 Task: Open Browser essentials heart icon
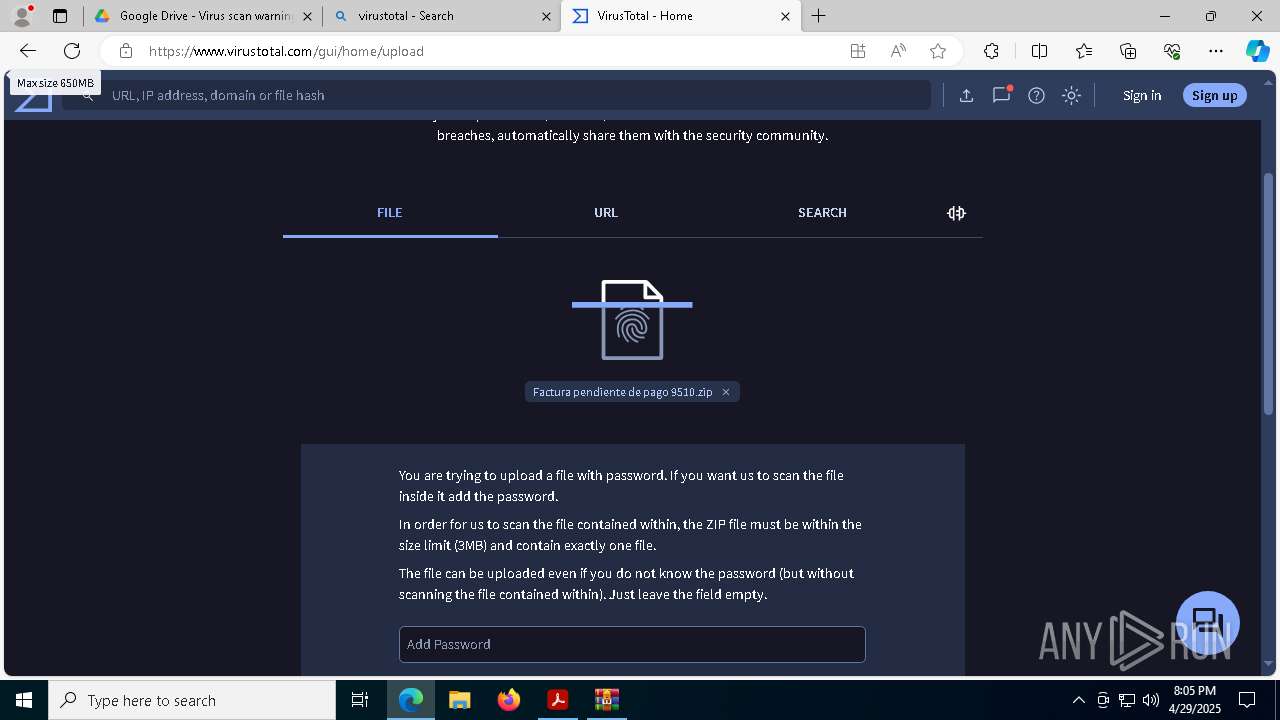[1172, 51]
